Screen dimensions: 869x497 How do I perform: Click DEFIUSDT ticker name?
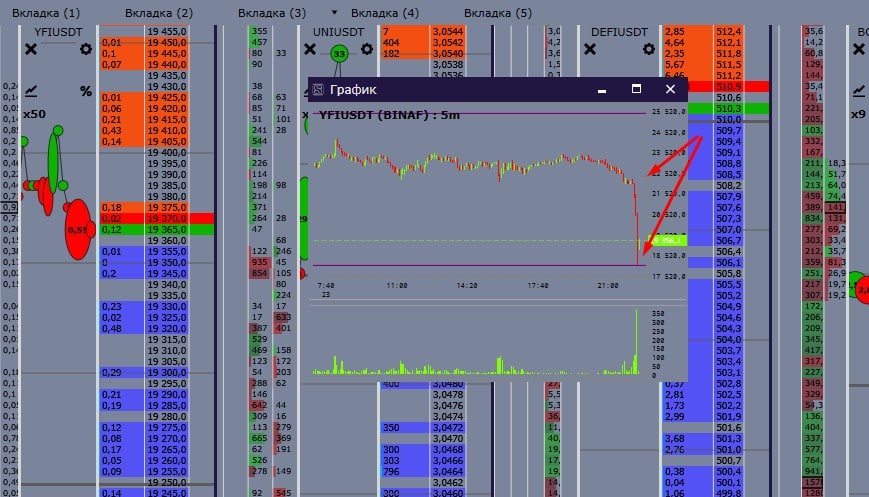[x=619, y=32]
